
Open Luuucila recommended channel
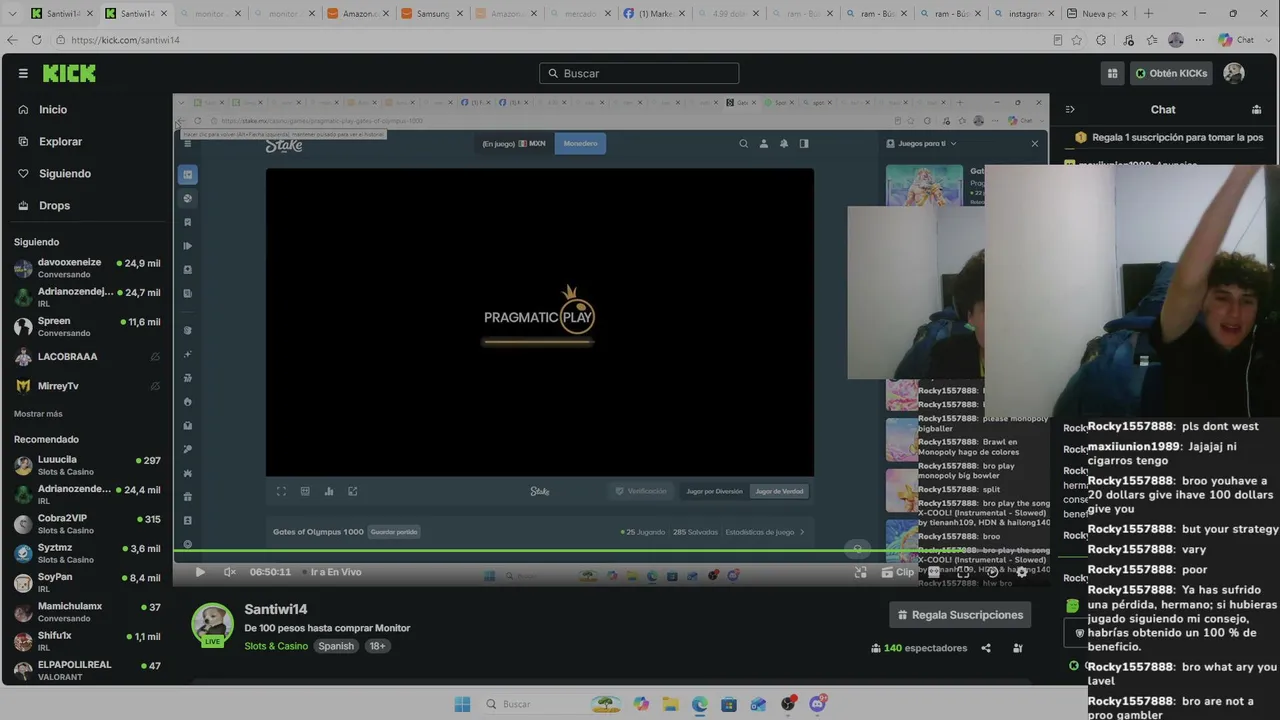pyautogui.click(x=86, y=465)
